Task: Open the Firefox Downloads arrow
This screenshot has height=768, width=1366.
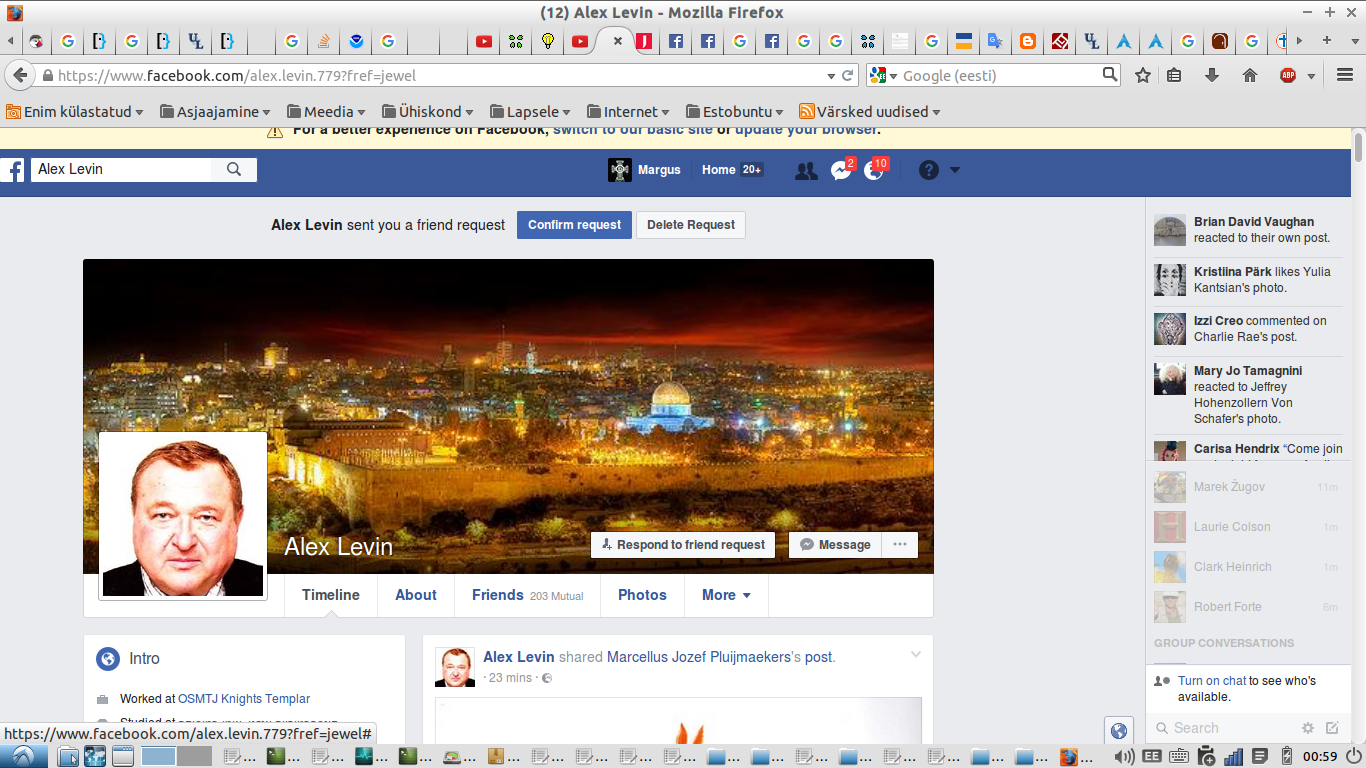Action: (1212, 75)
